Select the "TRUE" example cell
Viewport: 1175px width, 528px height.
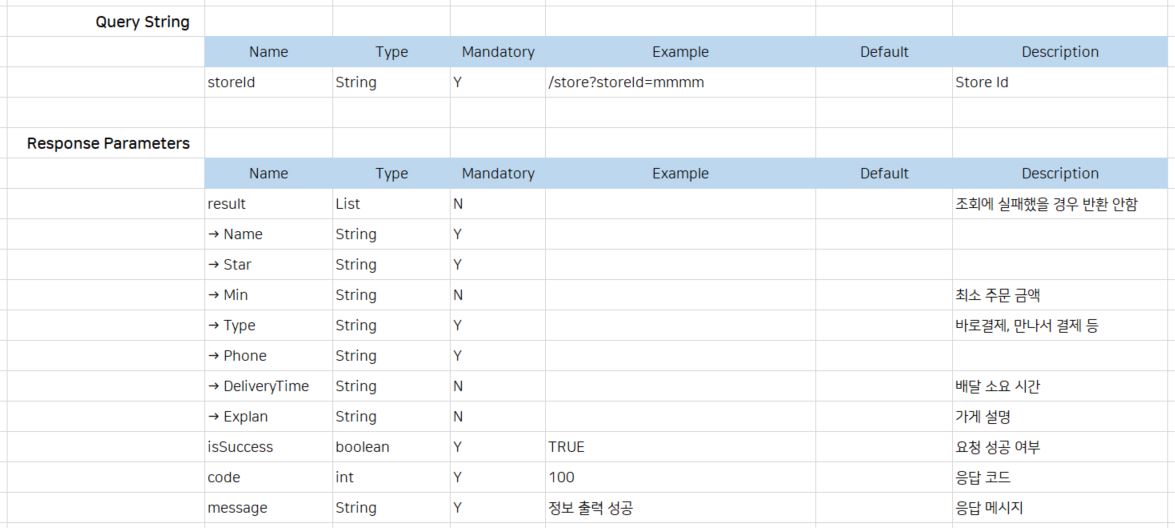coord(566,447)
